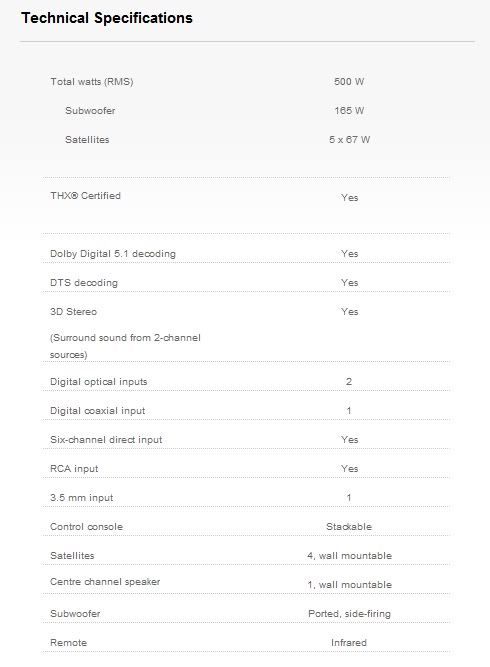This screenshot has width=490, height=667.
Task: Click the DTS decoding row label
Action: [84, 283]
